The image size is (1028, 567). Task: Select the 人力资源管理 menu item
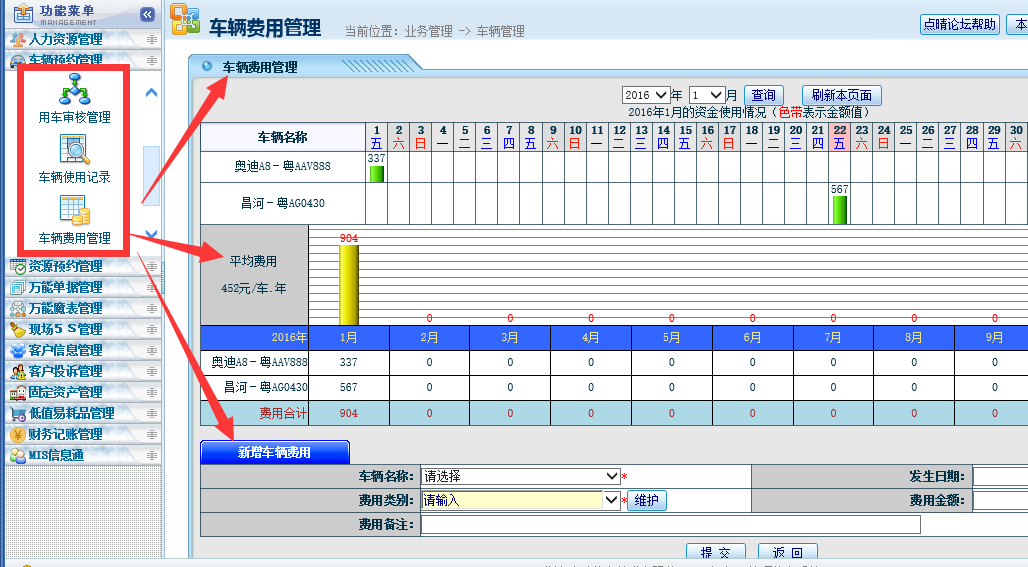[x=66, y=39]
